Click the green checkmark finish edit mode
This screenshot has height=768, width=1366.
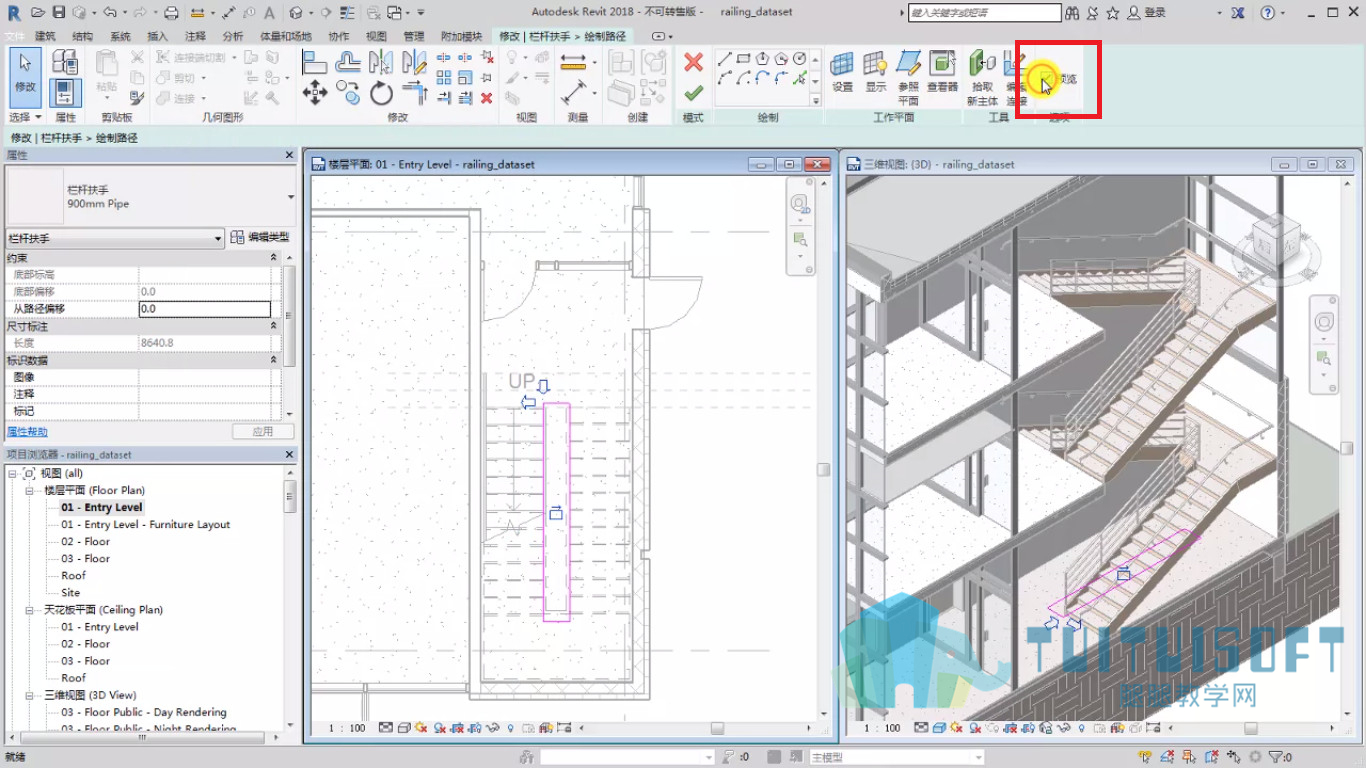point(693,93)
